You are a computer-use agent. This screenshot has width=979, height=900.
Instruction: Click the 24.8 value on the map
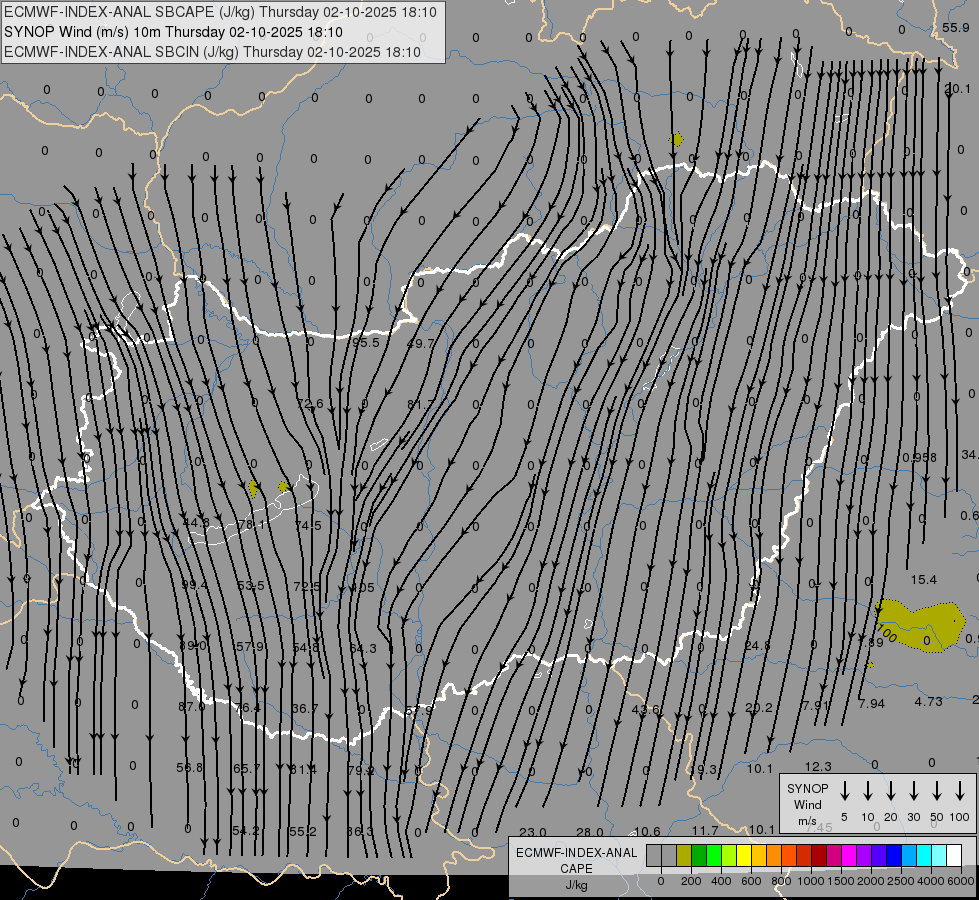tap(757, 645)
